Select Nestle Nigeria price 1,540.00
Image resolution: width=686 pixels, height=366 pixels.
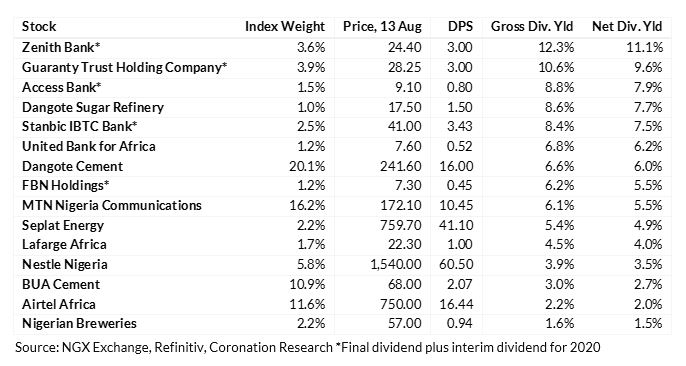pyautogui.click(x=396, y=265)
